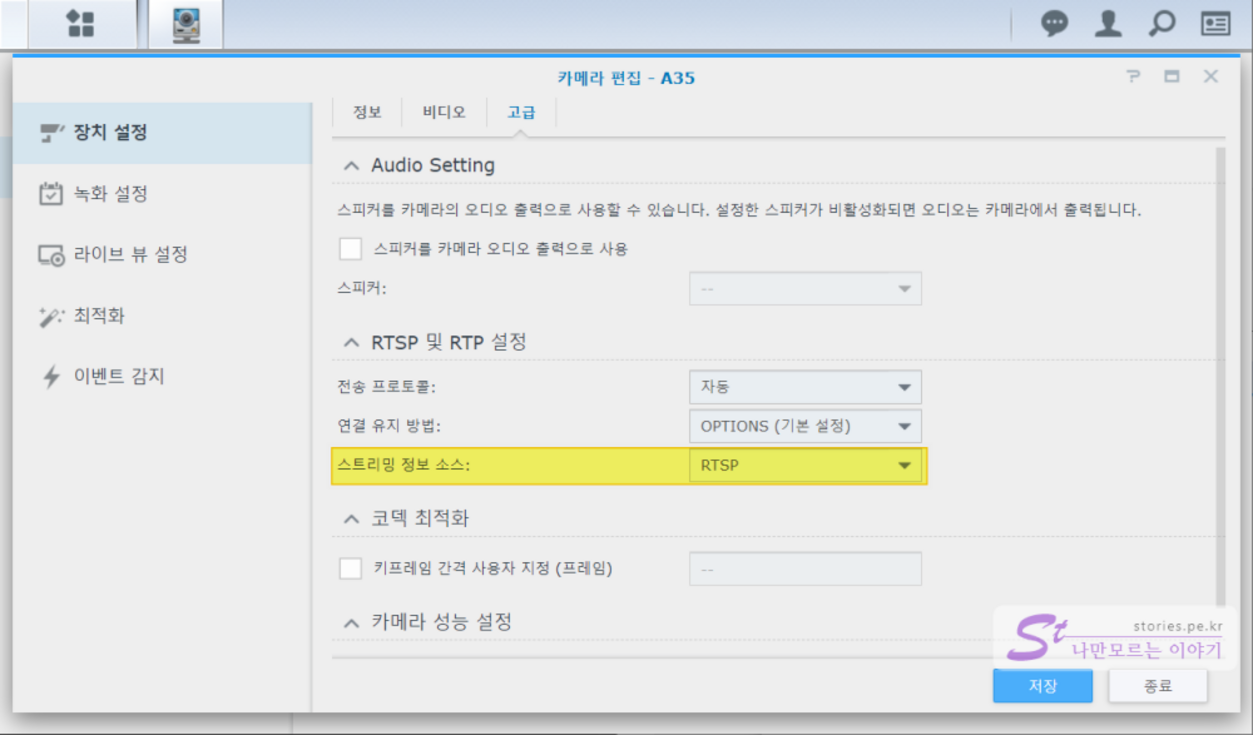Select 장치 설정 in the sidebar

tap(110, 132)
